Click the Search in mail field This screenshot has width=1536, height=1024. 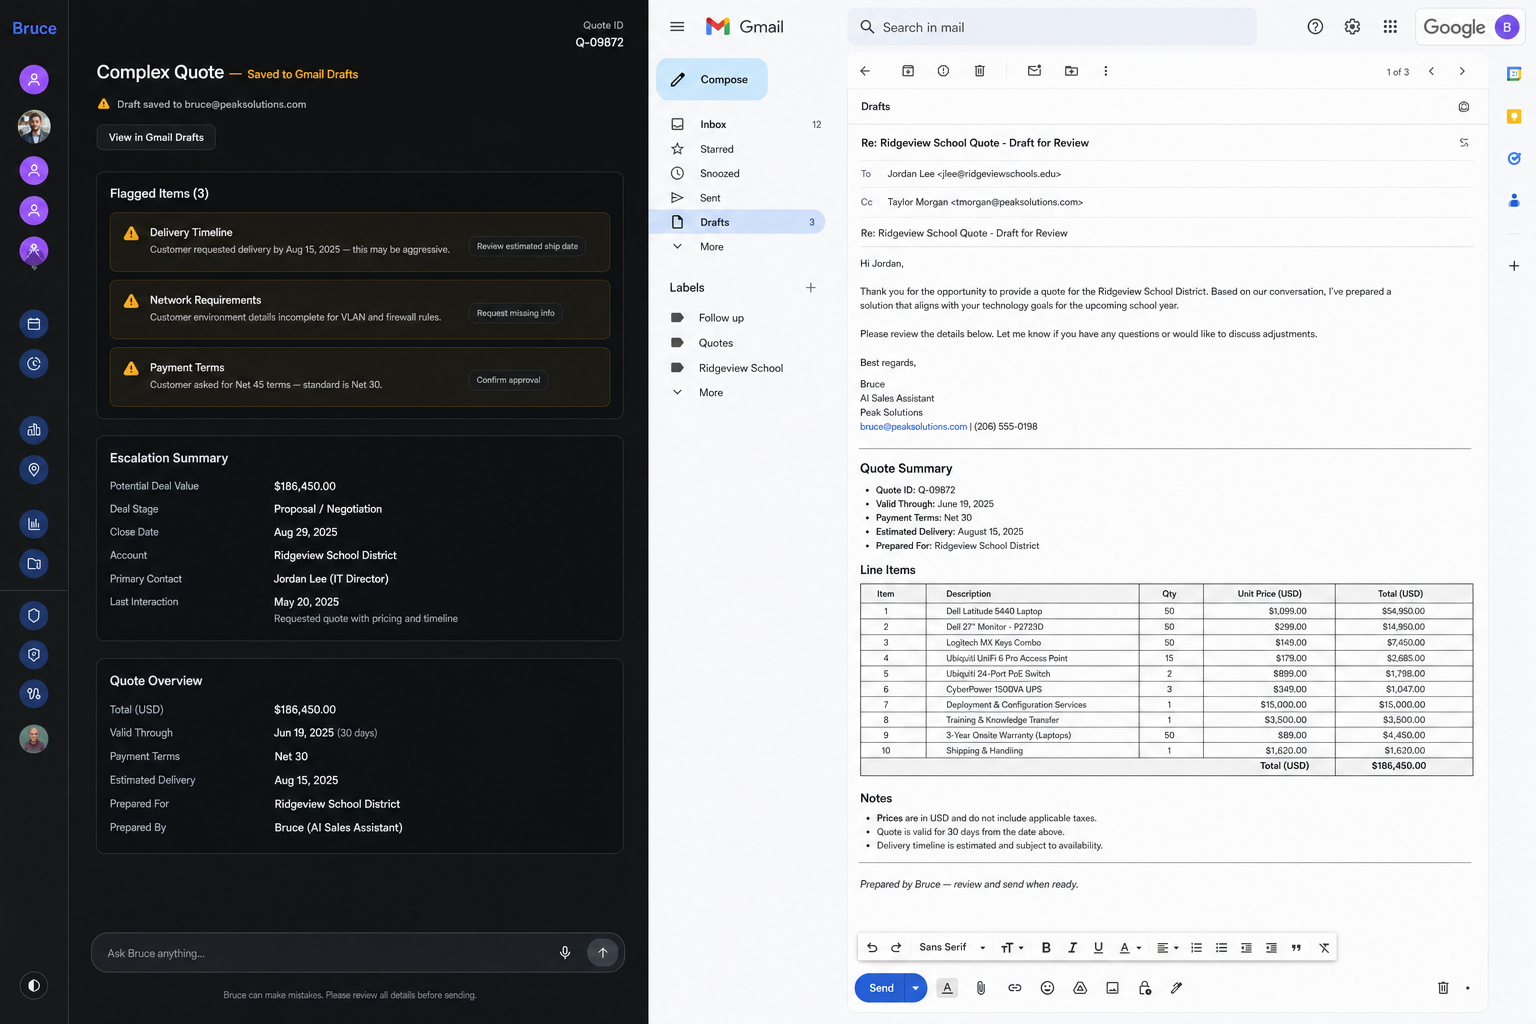(x=1052, y=27)
